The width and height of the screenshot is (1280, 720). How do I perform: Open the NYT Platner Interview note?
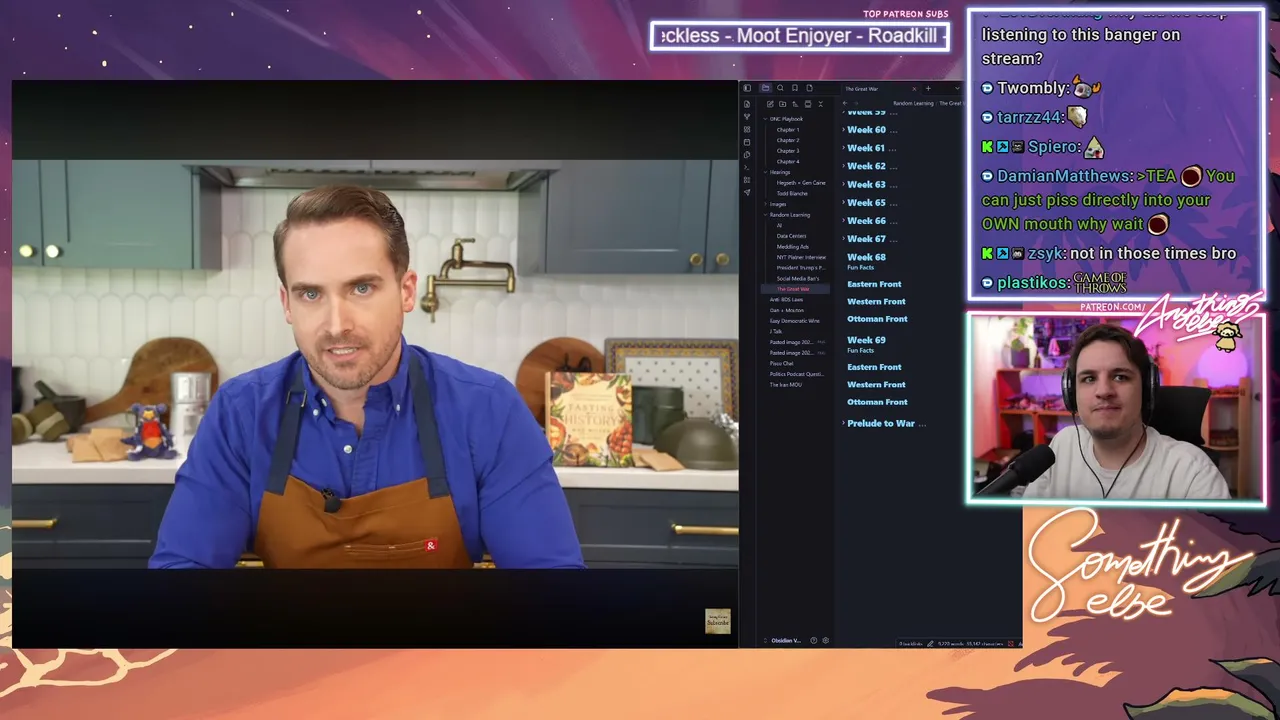click(801, 257)
